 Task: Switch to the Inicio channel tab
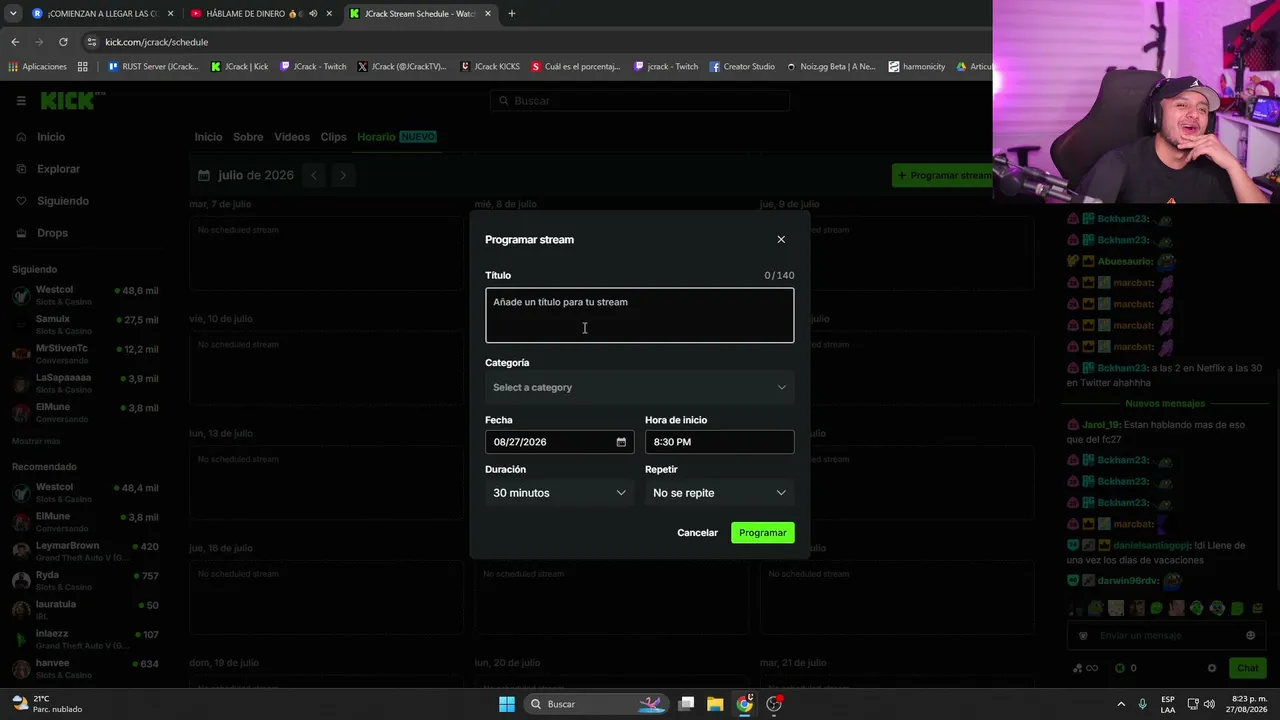pyautogui.click(x=208, y=137)
